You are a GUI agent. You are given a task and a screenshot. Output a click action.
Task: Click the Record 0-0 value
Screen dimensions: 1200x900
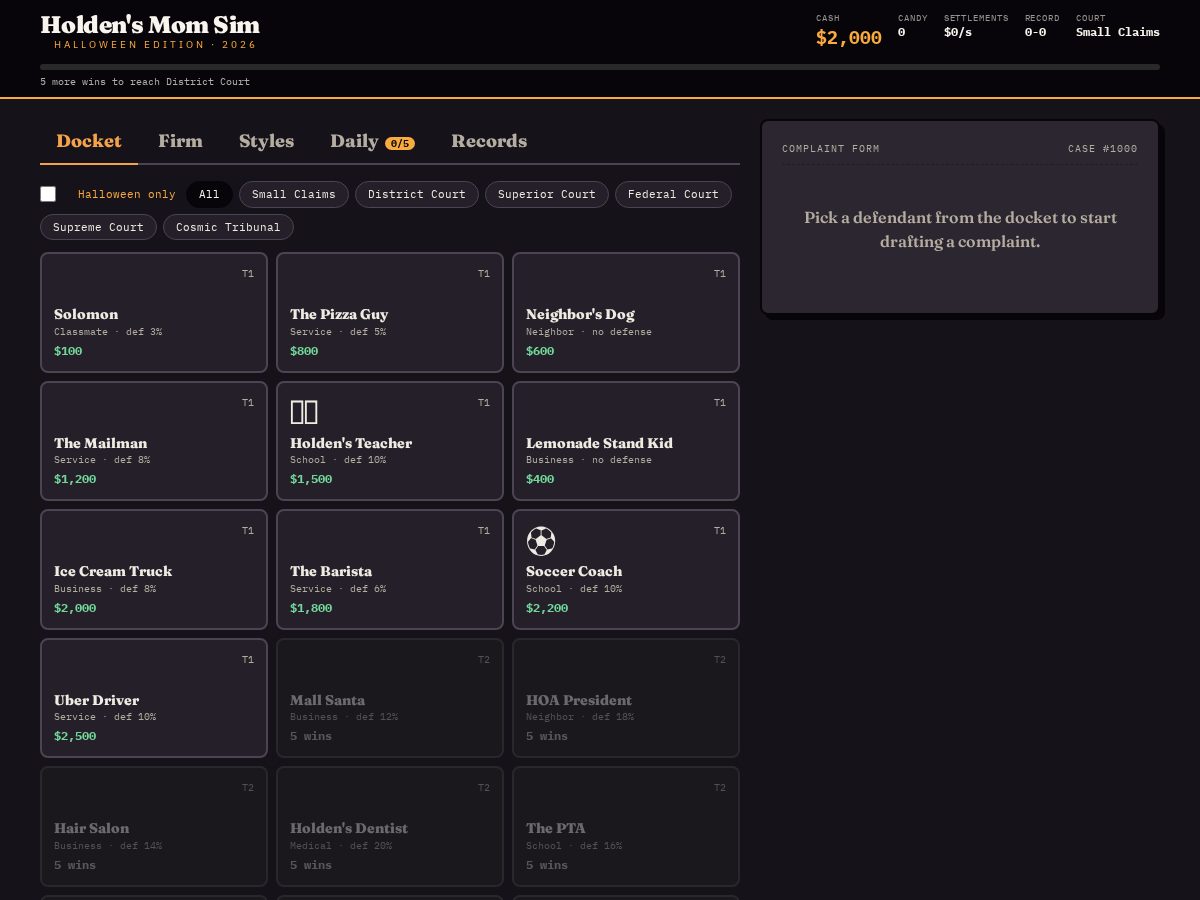click(1036, 32)
